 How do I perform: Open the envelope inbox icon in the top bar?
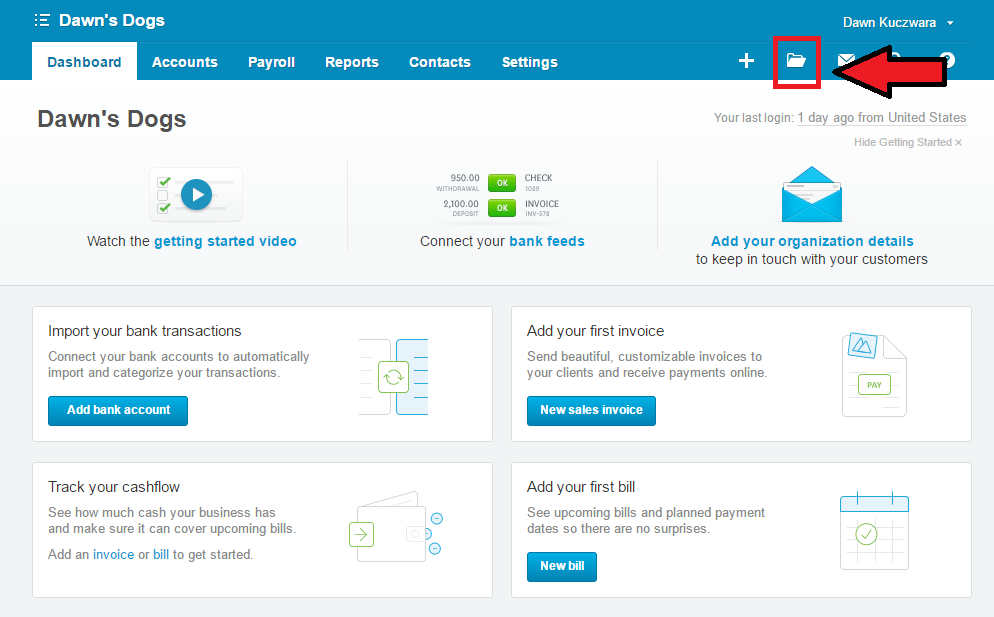[x=847, y=61]
